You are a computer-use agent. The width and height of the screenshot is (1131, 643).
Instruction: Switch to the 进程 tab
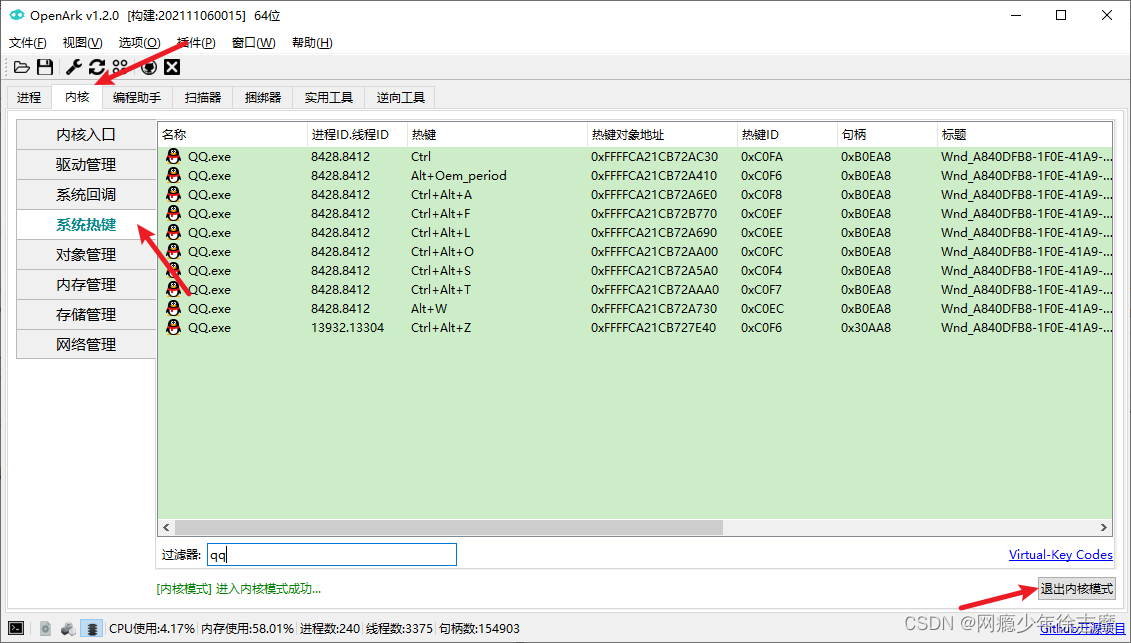[x=29, y=97]
